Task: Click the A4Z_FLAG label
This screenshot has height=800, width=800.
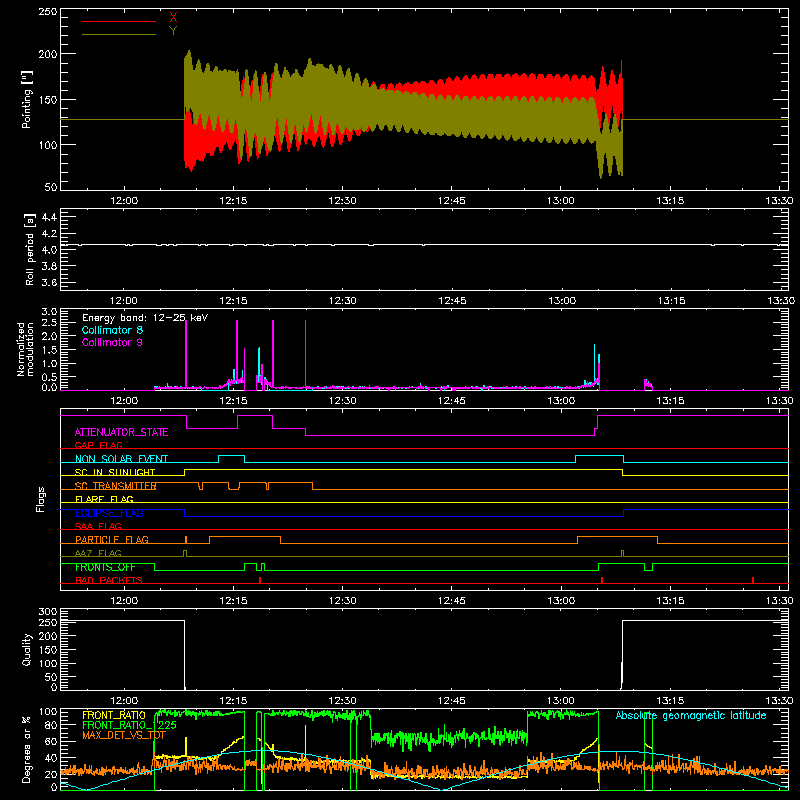Action: 98,553
